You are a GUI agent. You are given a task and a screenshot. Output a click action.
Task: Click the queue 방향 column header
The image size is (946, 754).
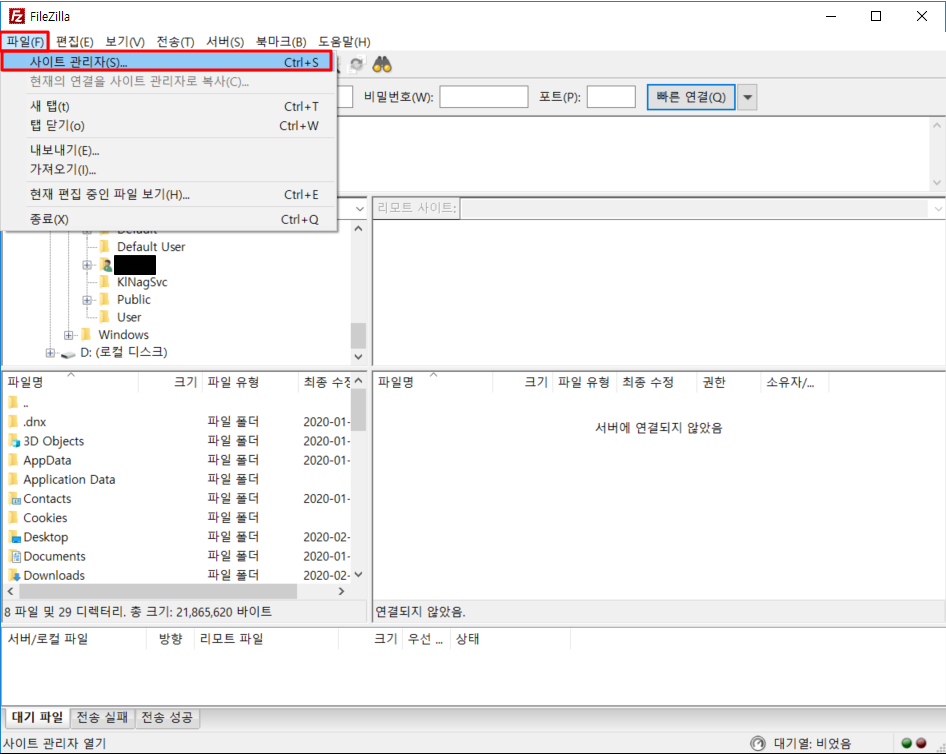click(x=170, y=639)
